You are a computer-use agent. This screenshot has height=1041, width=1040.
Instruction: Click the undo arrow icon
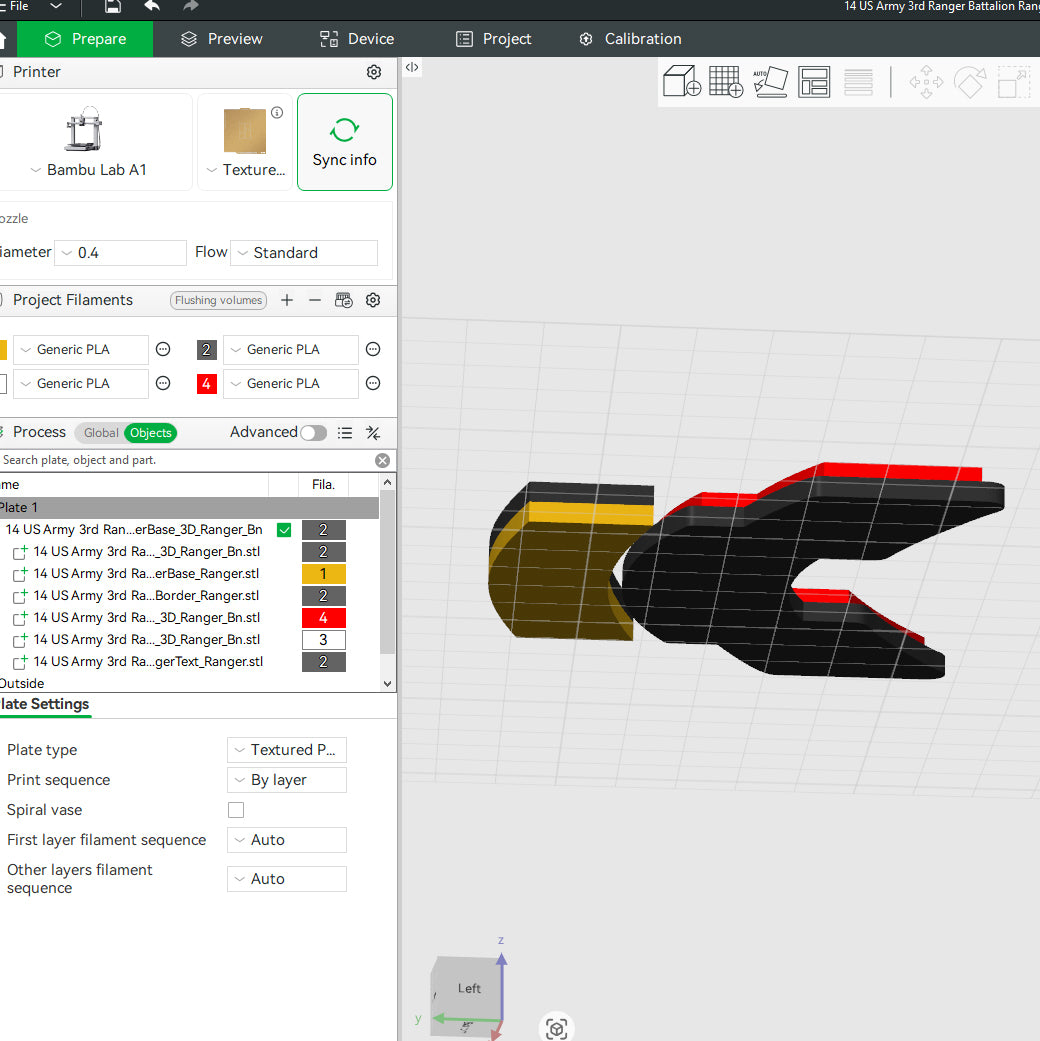tap(152, 7)
